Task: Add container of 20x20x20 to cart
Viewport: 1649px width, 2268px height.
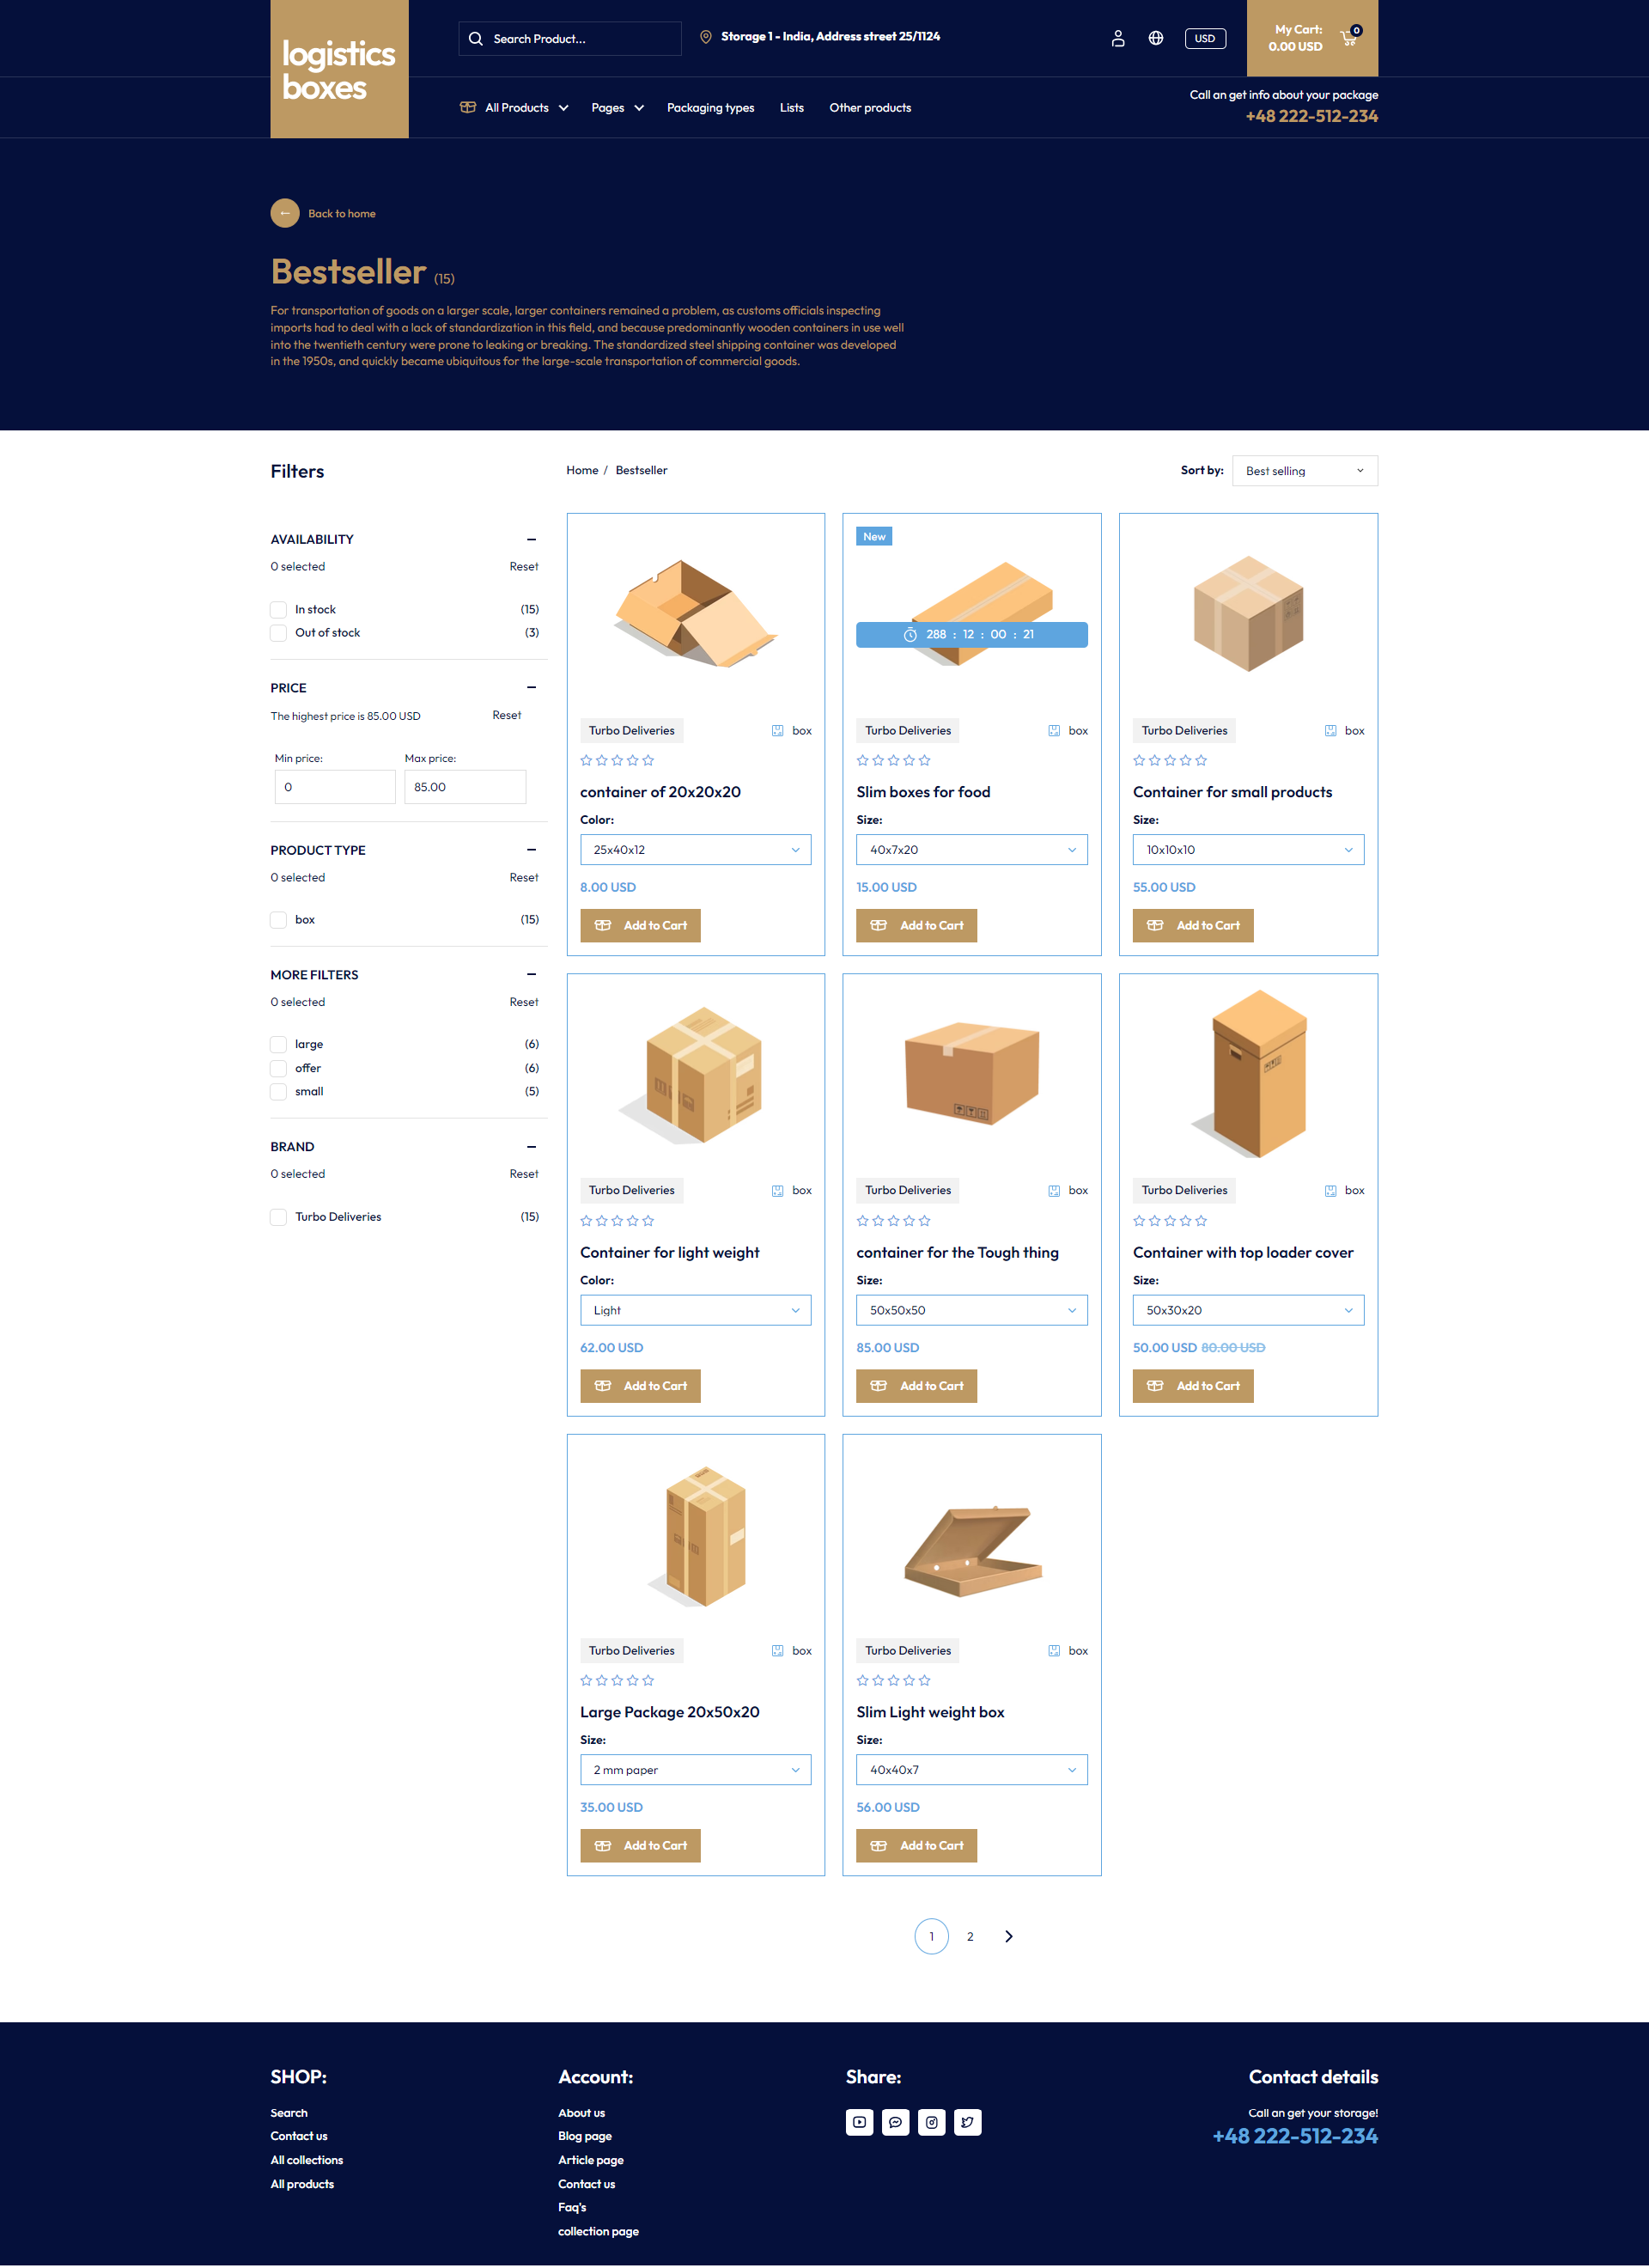Action: [640, 925]
